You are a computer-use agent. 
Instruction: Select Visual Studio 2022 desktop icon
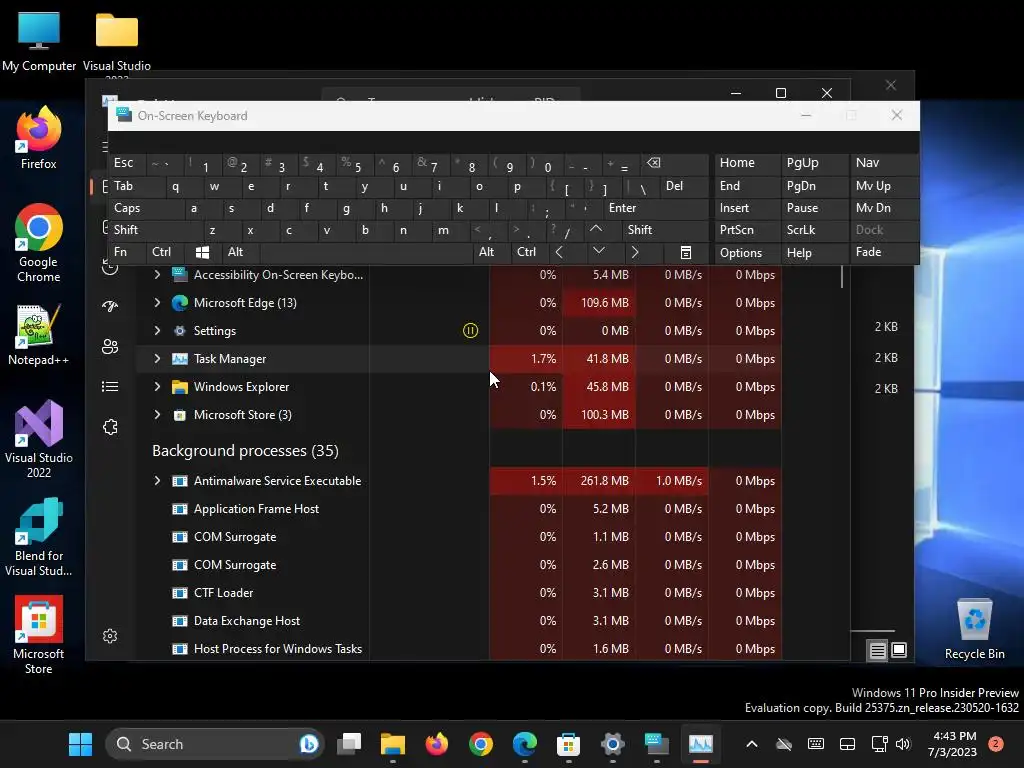tap(39, 439)
